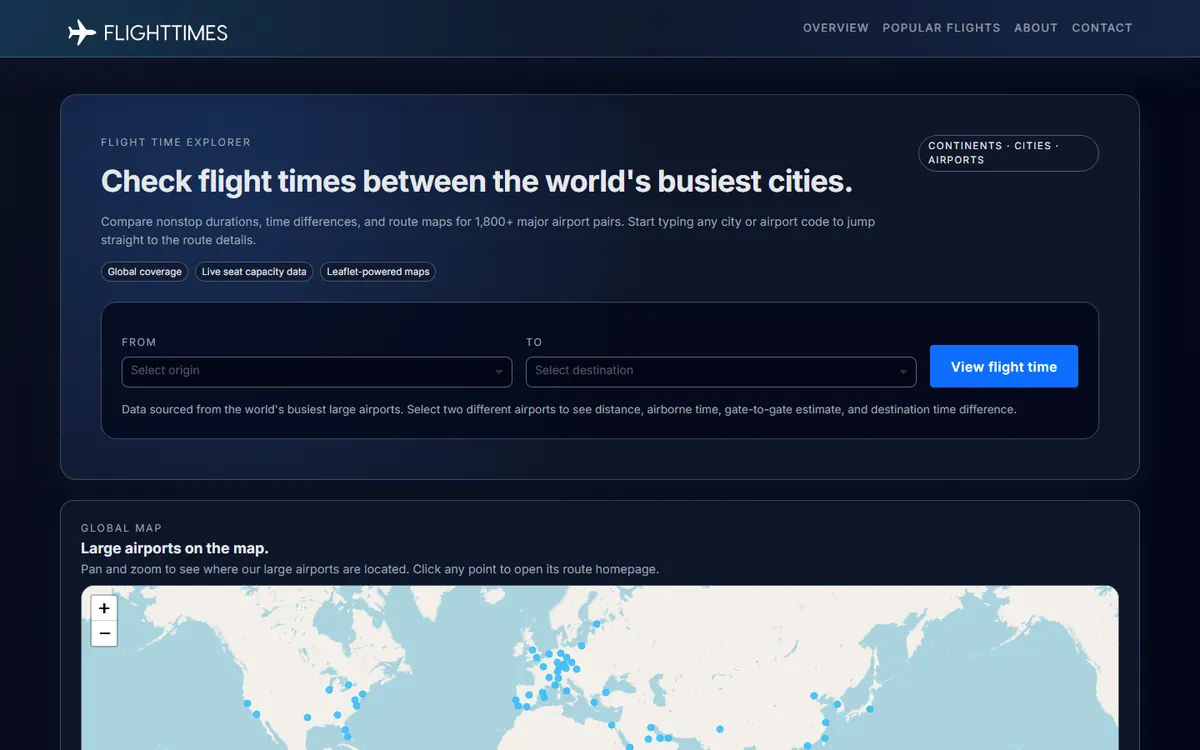Click the 'Check flight times' main heading
Screen dimensions: 1200x750
click(477, 182)
